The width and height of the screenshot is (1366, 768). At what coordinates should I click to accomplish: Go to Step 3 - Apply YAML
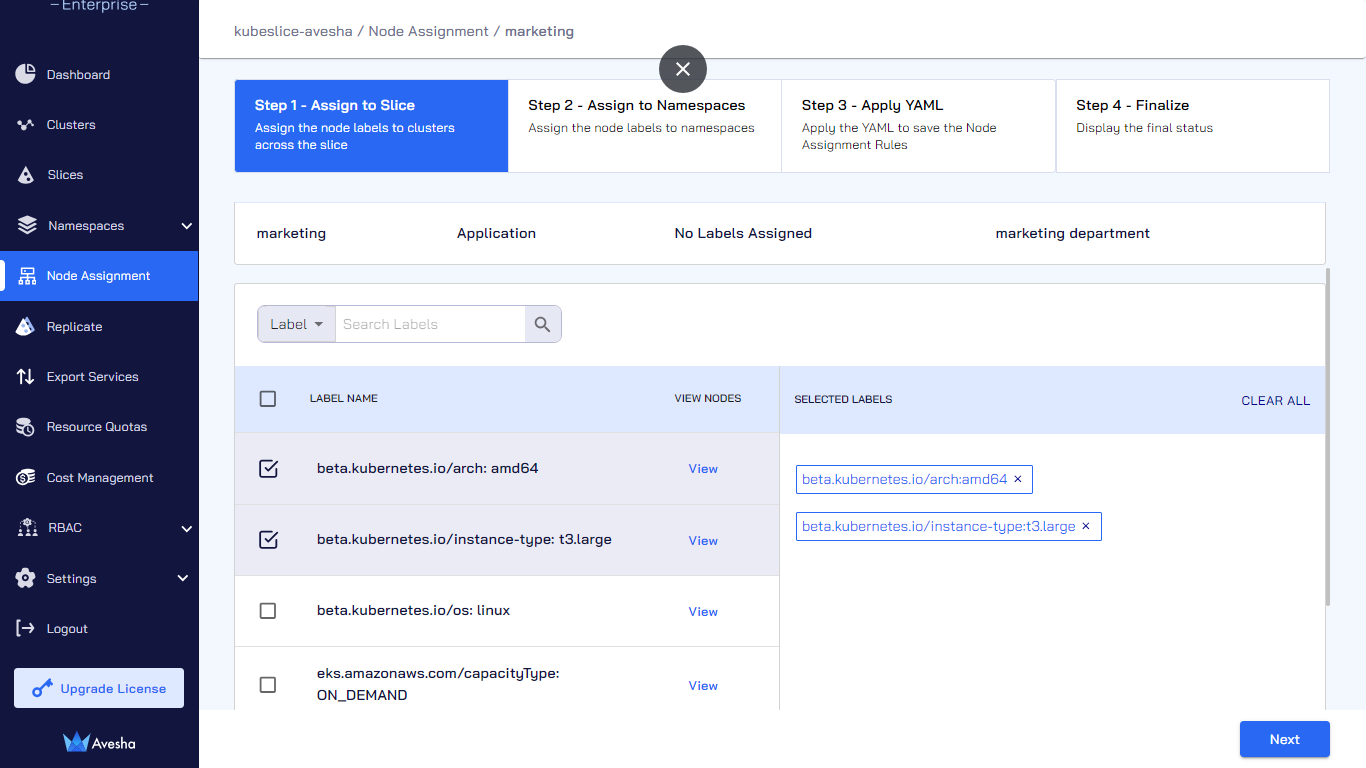point(918,126)
